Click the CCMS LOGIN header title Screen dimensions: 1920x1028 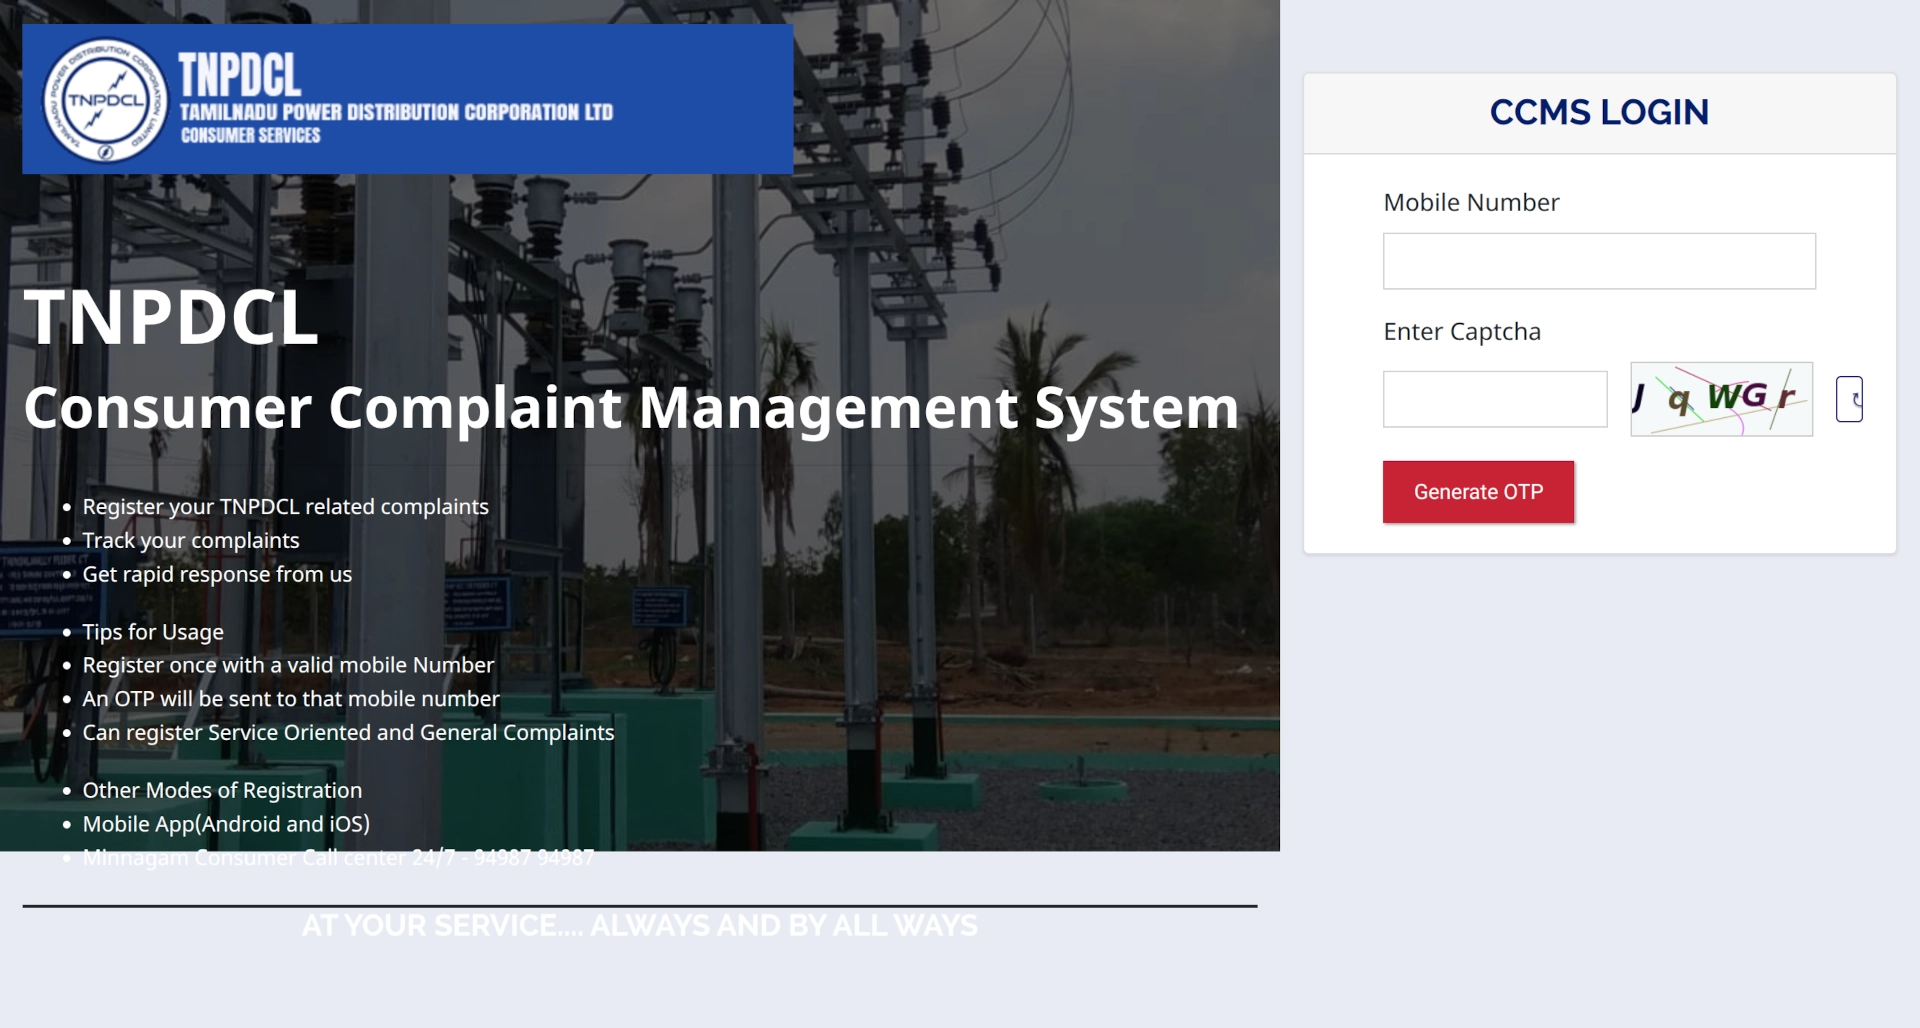1598,112
